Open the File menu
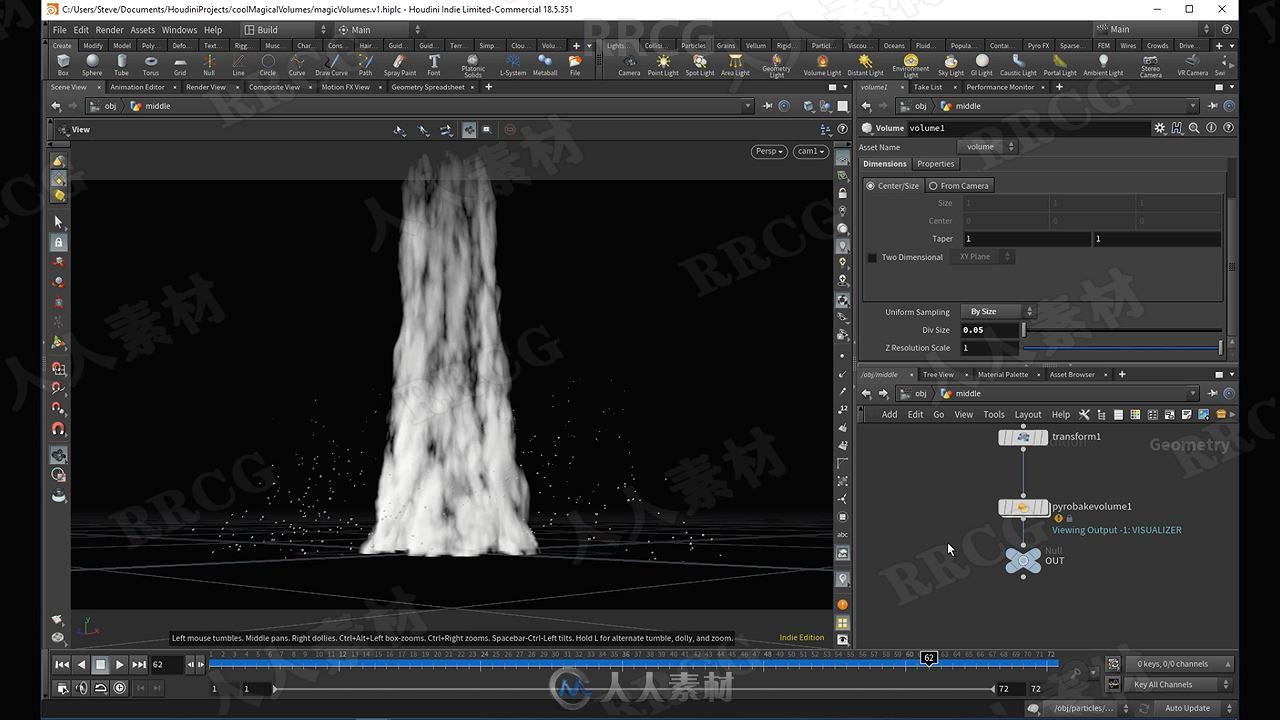1280x720 pixels. pos(60,30)
